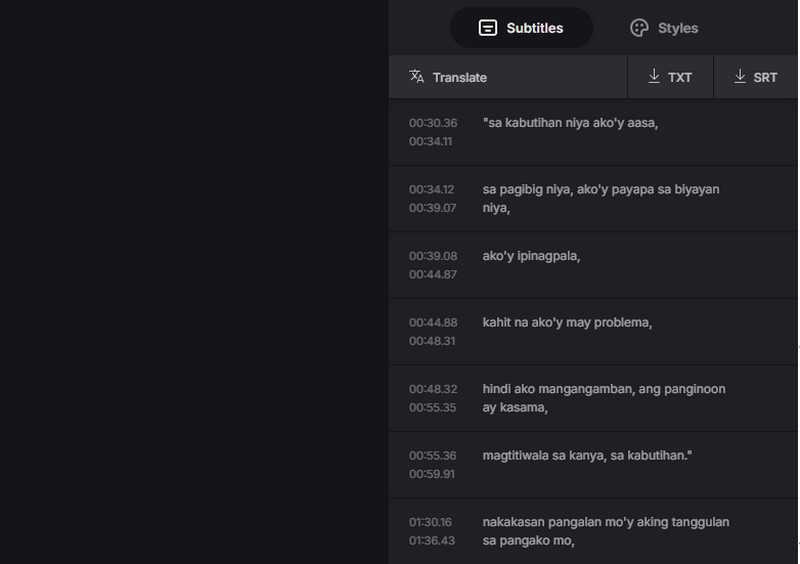Open the Styles tab
The width and height of the screenshot is (800, 564).
point(664,28)
